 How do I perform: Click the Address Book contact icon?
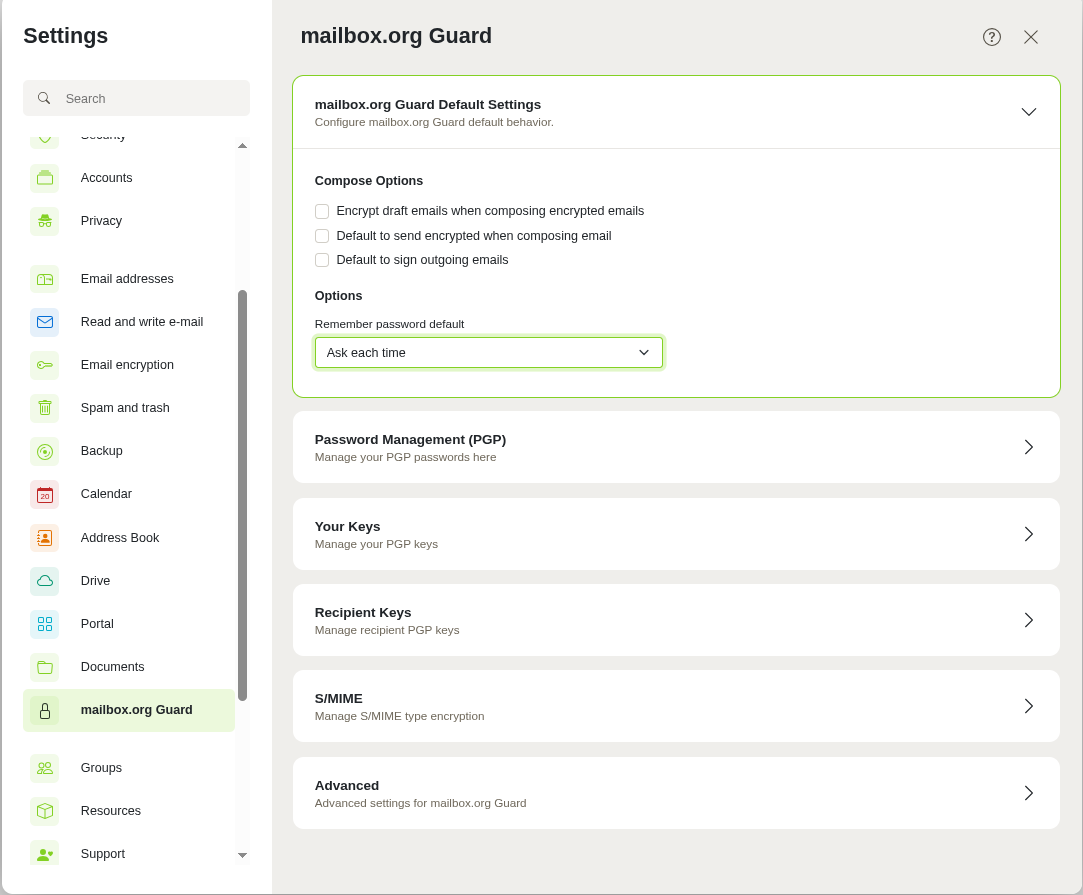(x=45, y=538)
